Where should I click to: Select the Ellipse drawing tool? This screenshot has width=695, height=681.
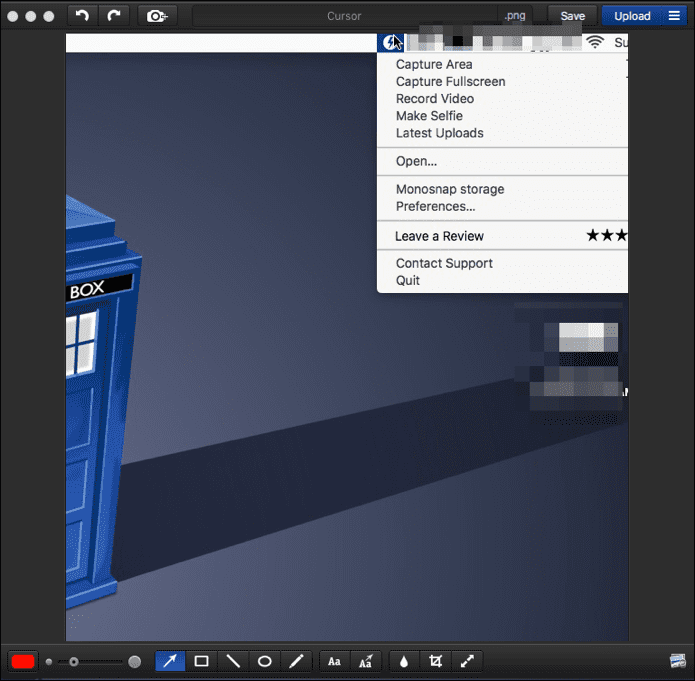pyautogui.click(x=265, y=661)
